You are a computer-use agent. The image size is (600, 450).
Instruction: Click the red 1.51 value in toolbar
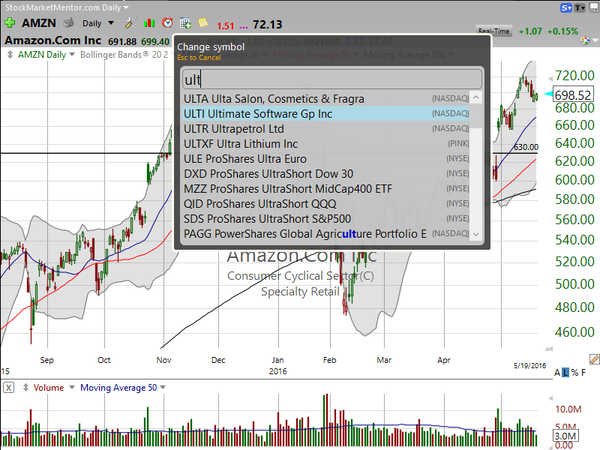(225, 26)
